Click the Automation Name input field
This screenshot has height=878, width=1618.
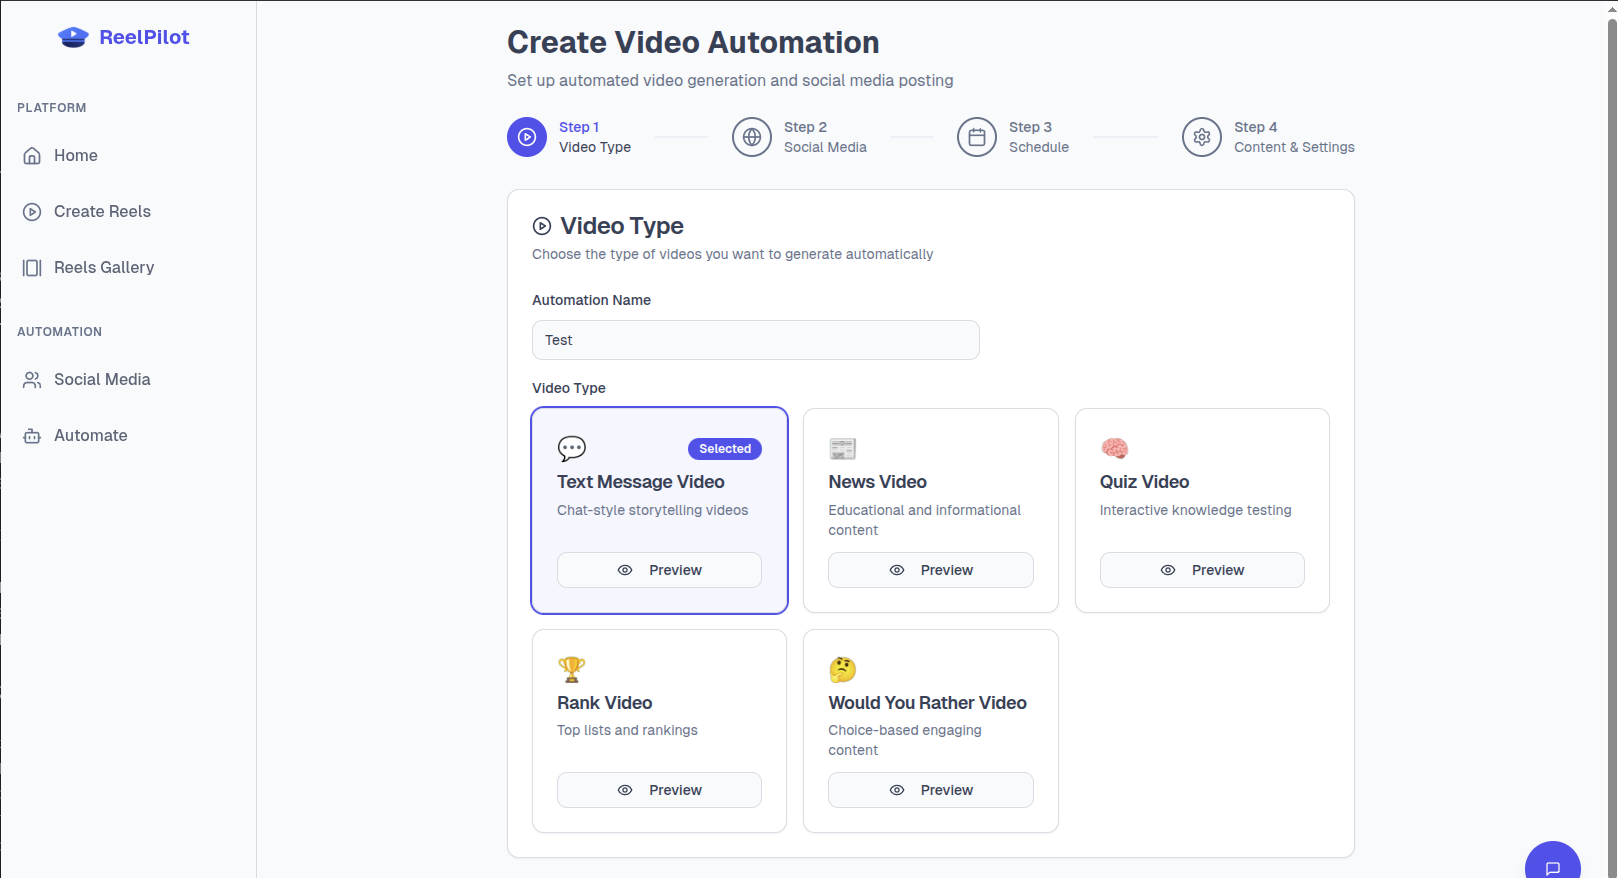755,340
